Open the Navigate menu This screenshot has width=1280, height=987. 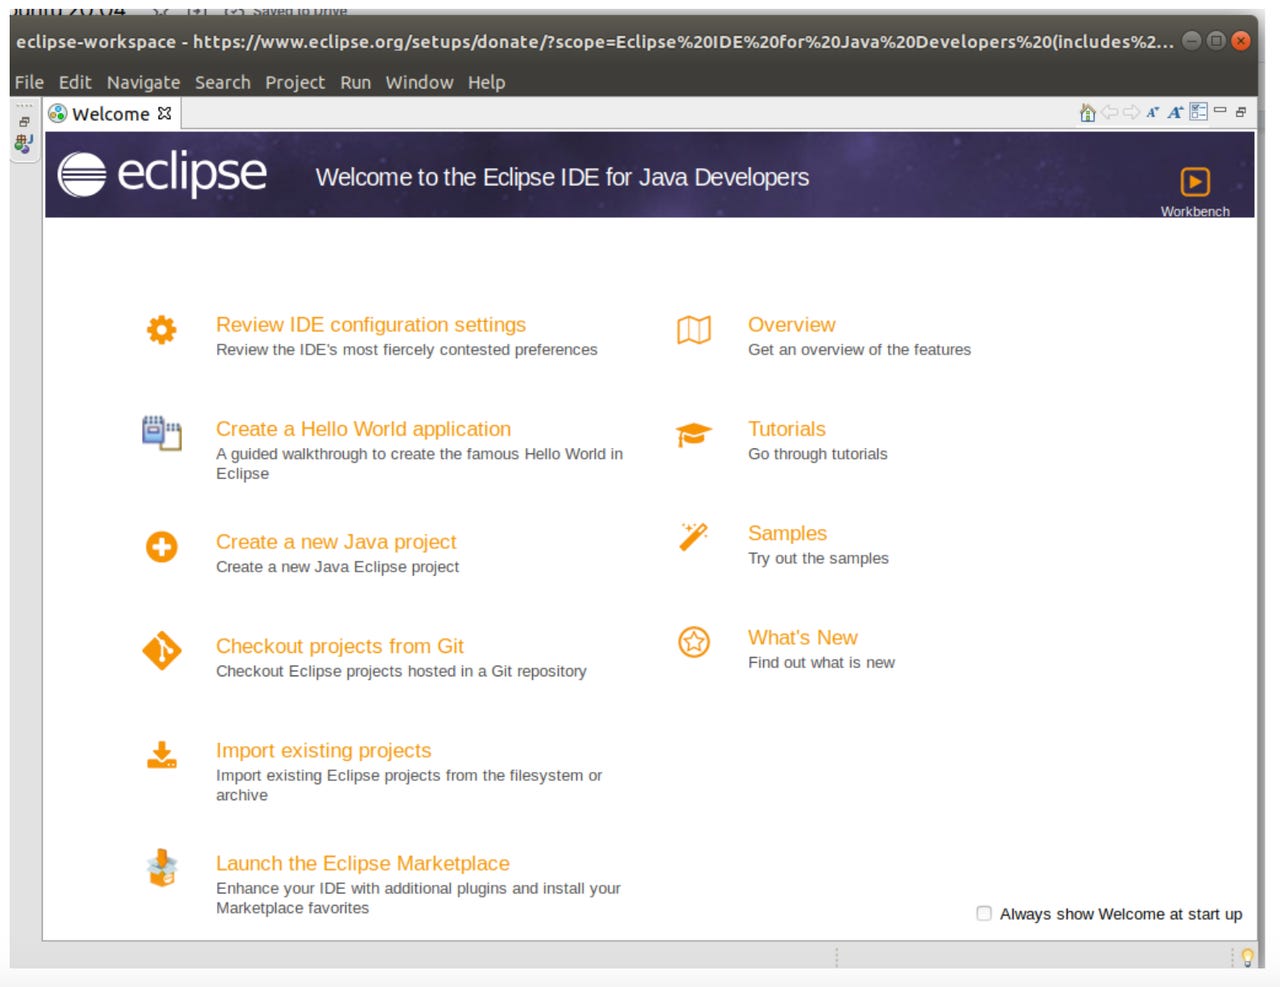tap(143, 82)
